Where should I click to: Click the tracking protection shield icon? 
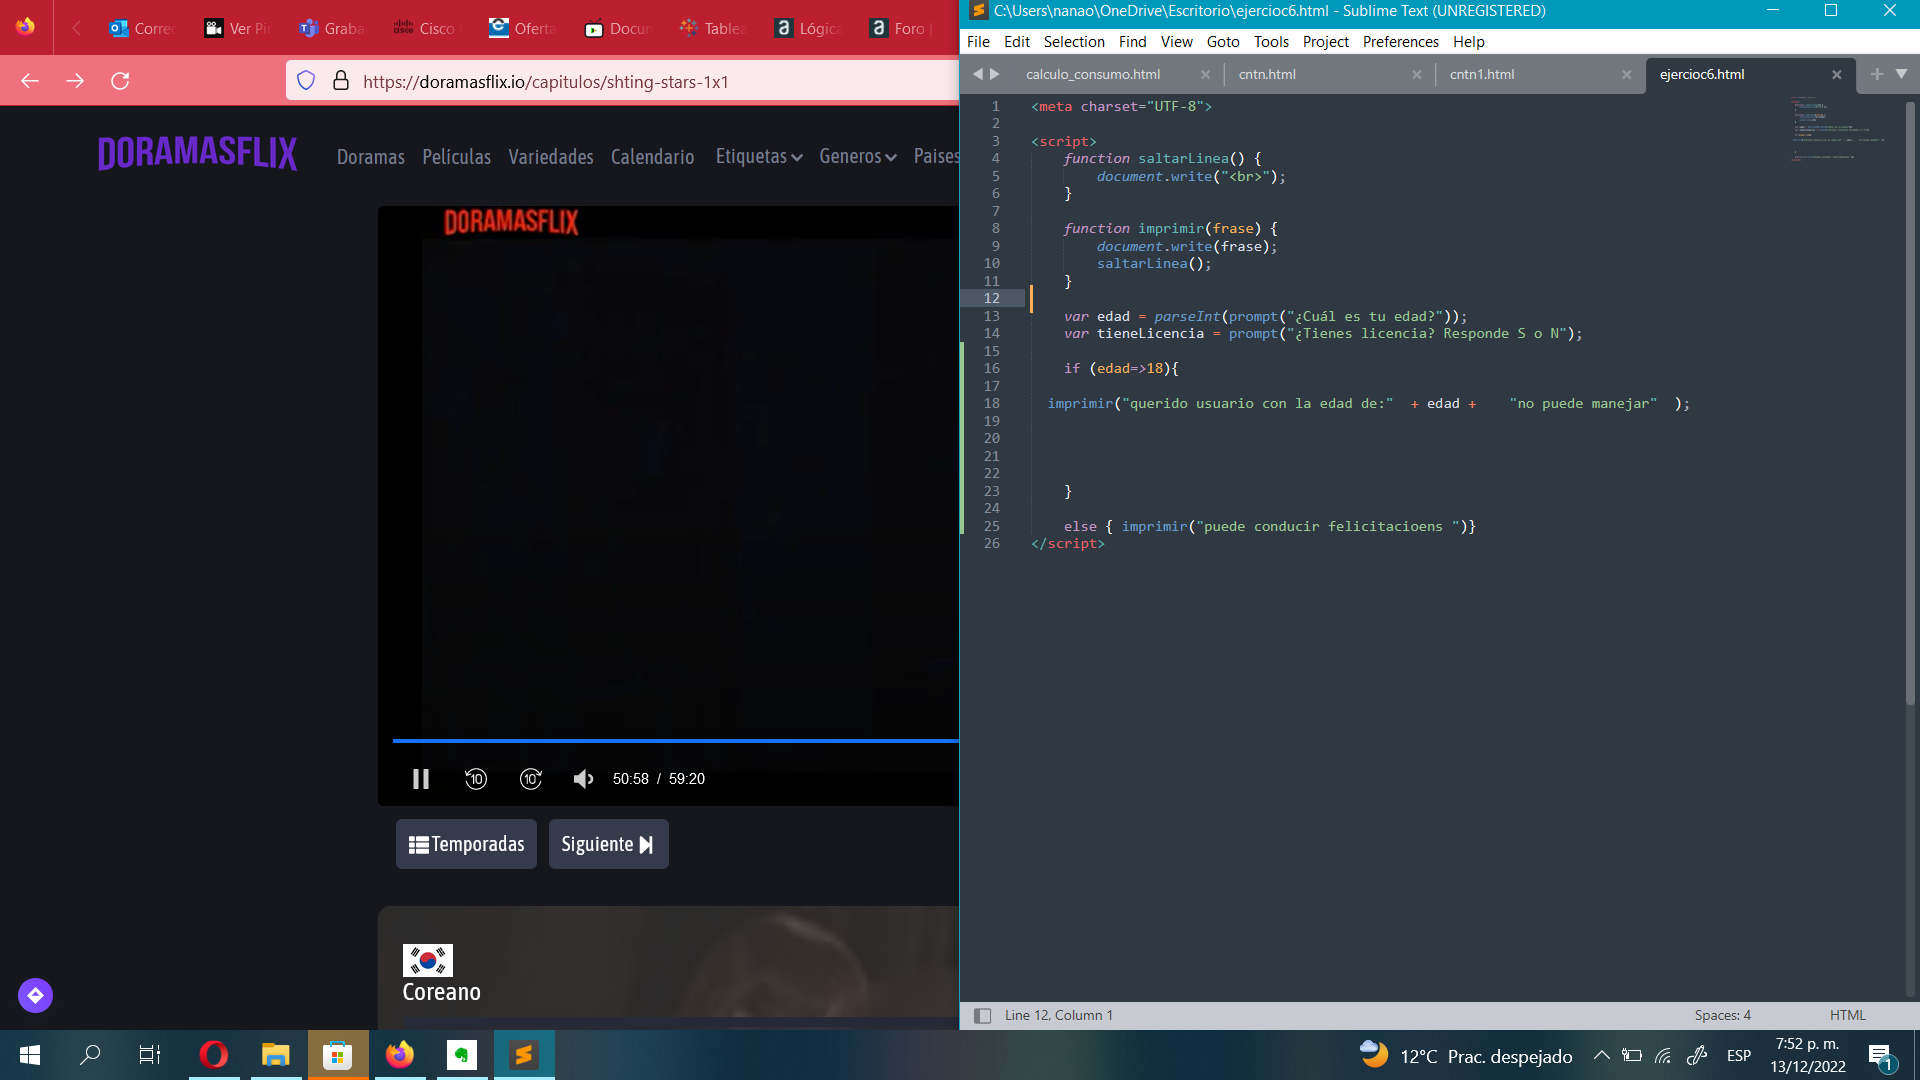[306, 81]
